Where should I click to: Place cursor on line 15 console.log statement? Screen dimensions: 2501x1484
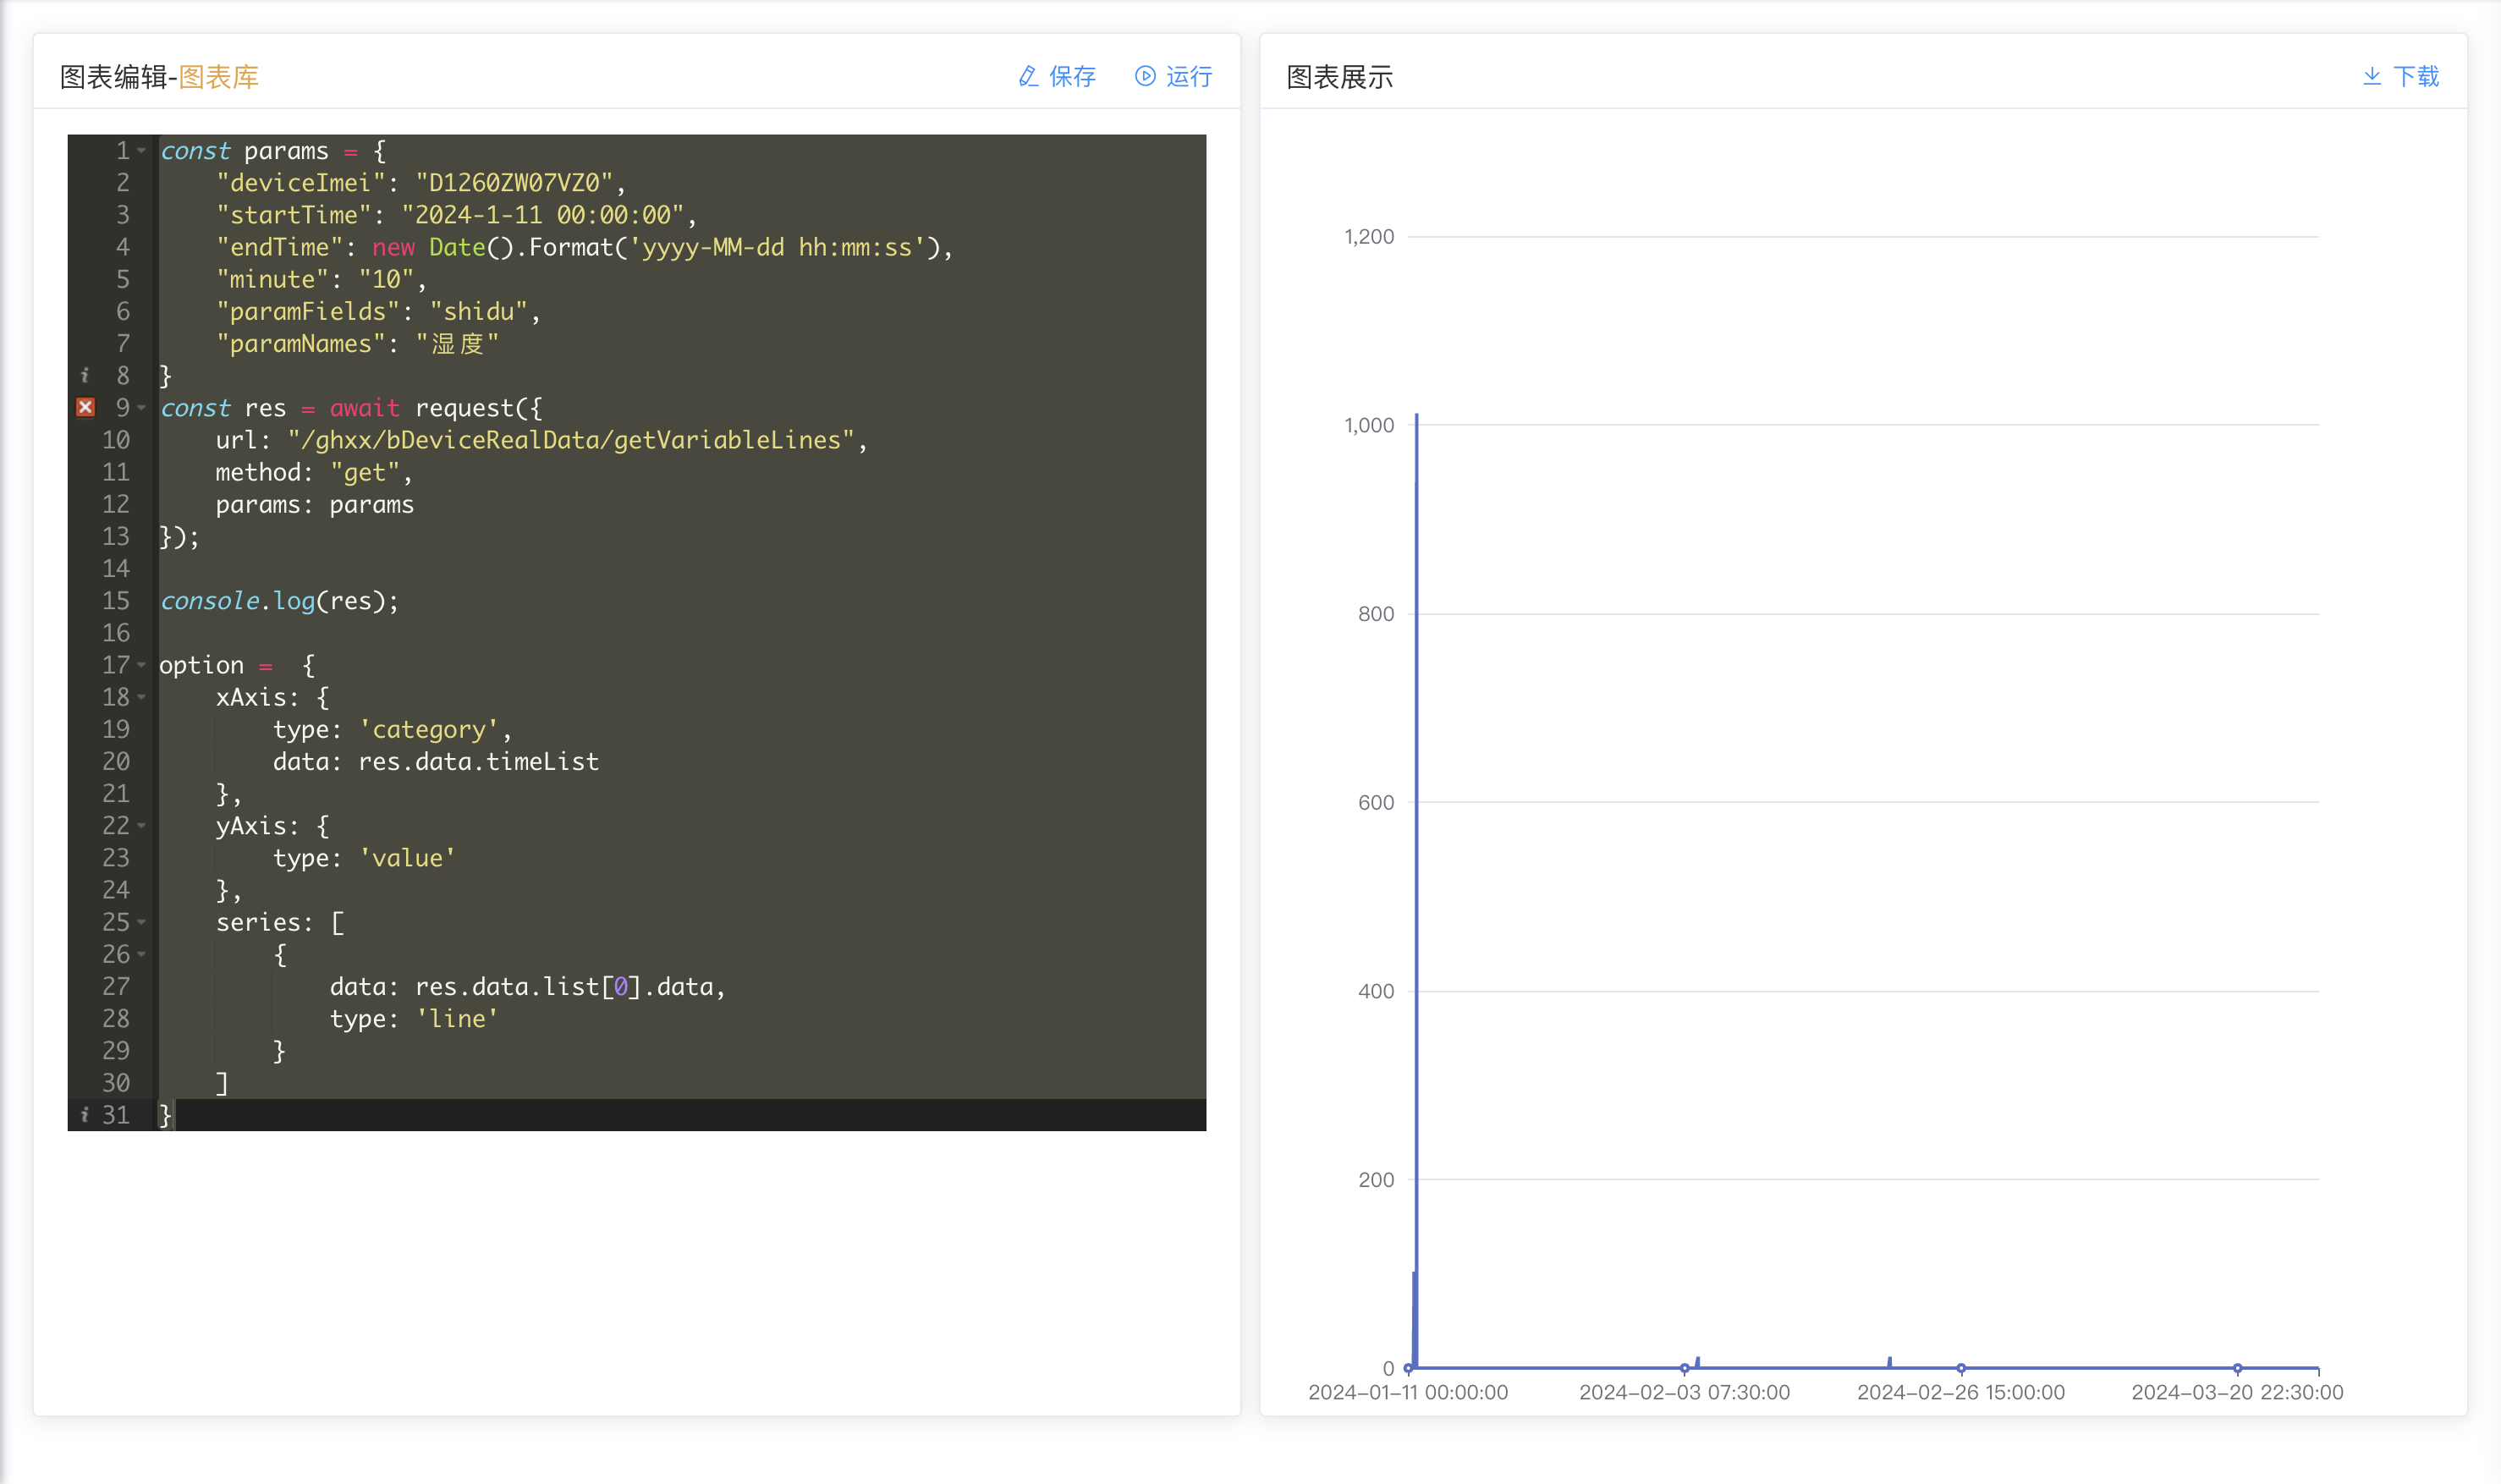coord(280,601)
